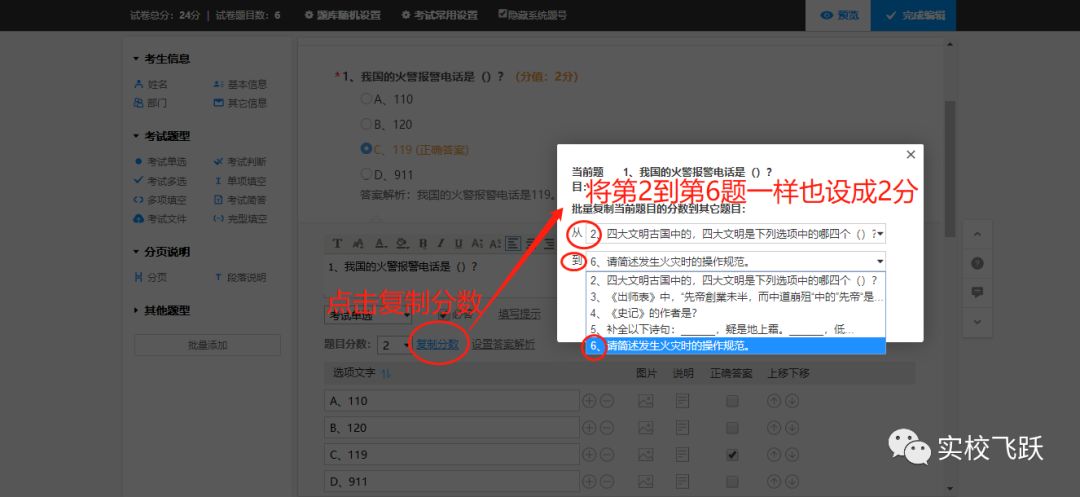Click the 设置答案解析 link

[x=503, y=345]
